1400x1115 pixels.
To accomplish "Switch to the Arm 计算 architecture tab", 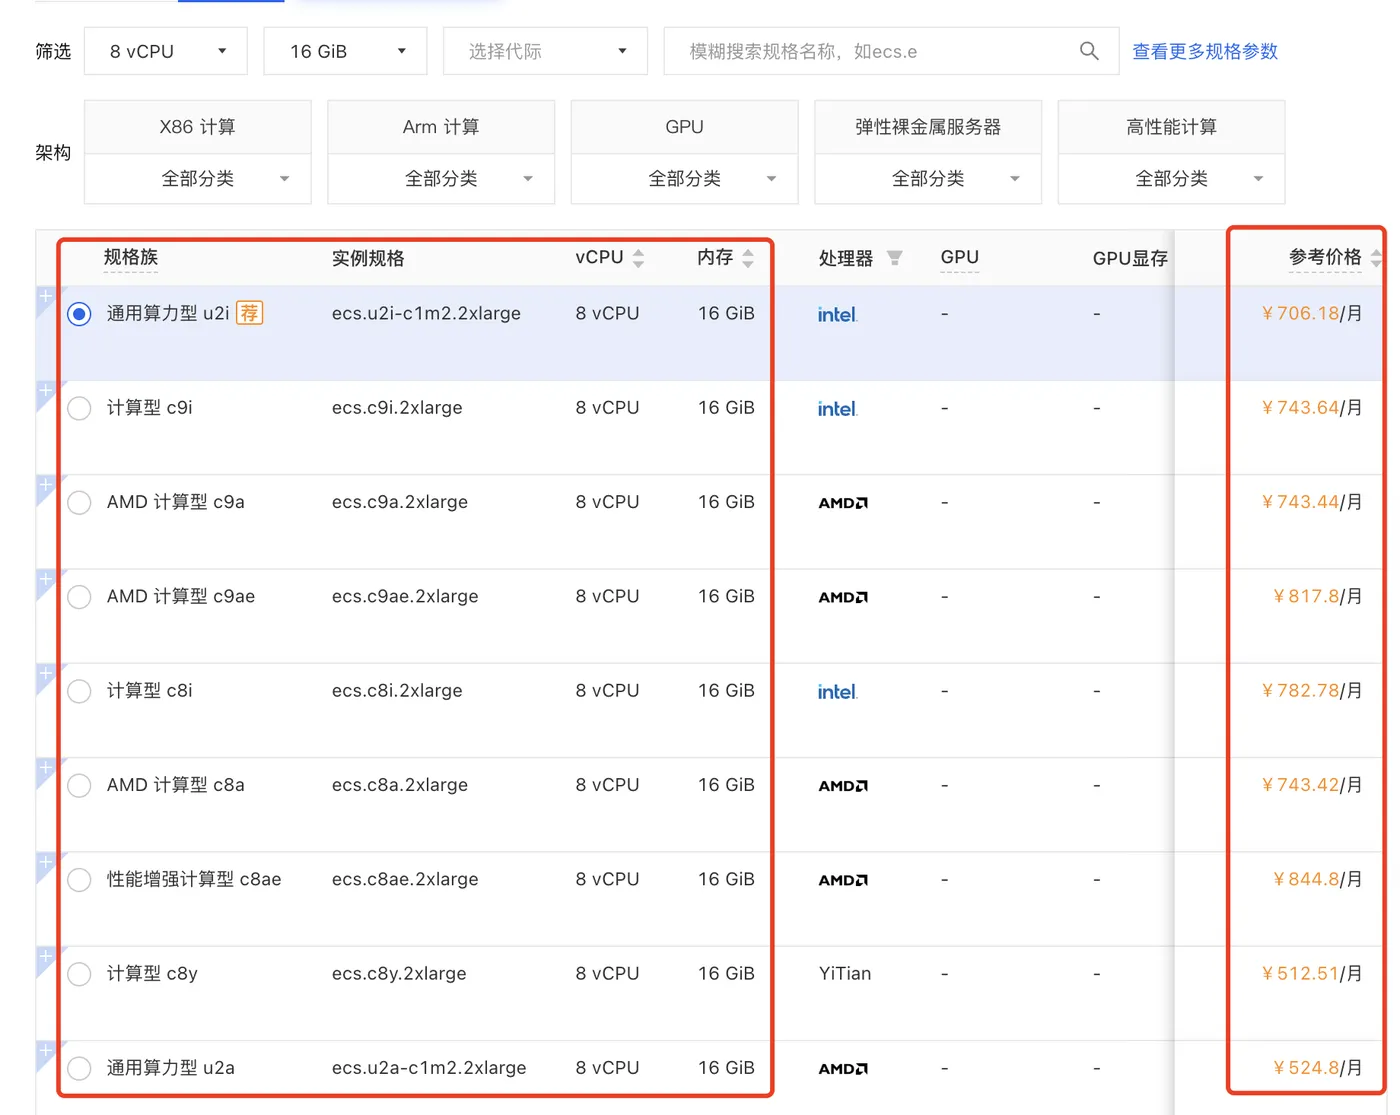I will (x=441, y=127).
